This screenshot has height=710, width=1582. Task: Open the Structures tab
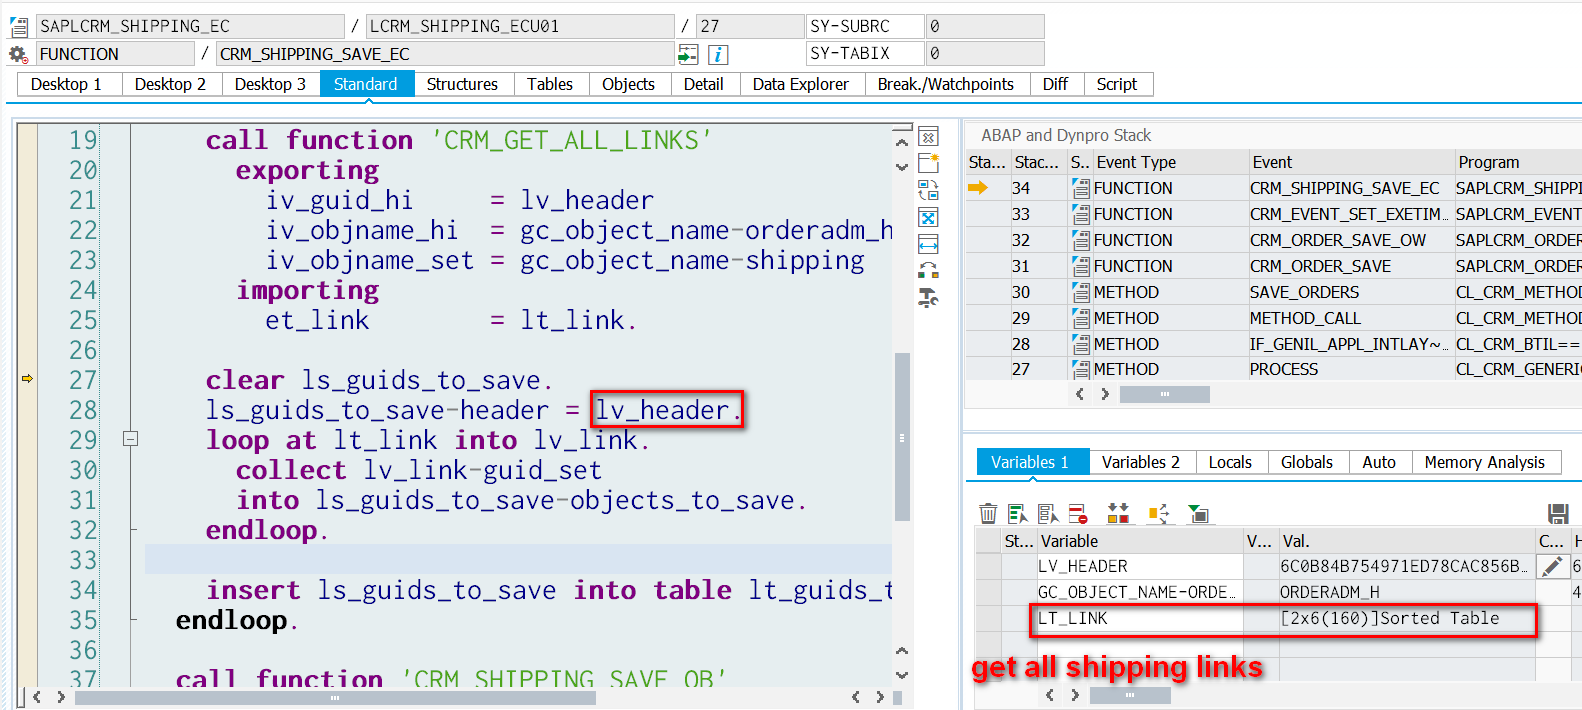point(462,84)
